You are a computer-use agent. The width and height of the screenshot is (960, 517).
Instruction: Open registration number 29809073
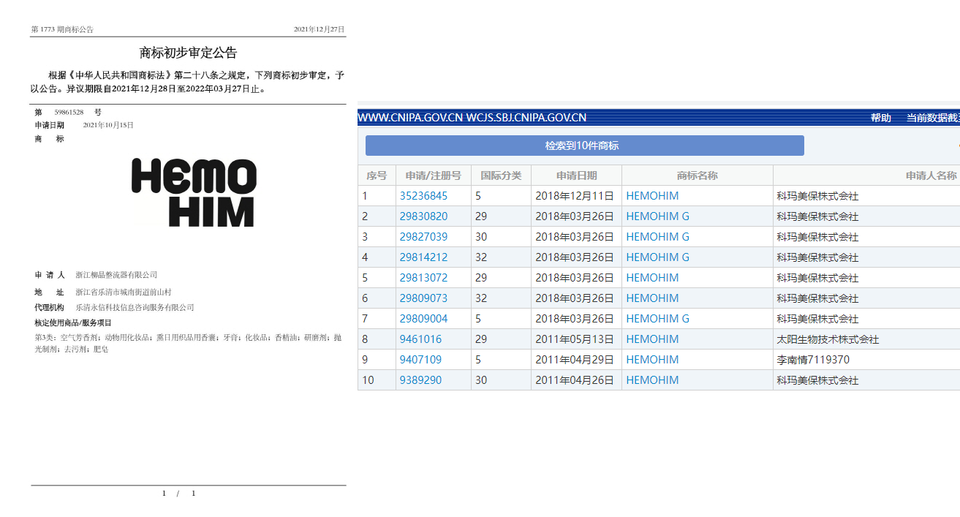point(423,298)
